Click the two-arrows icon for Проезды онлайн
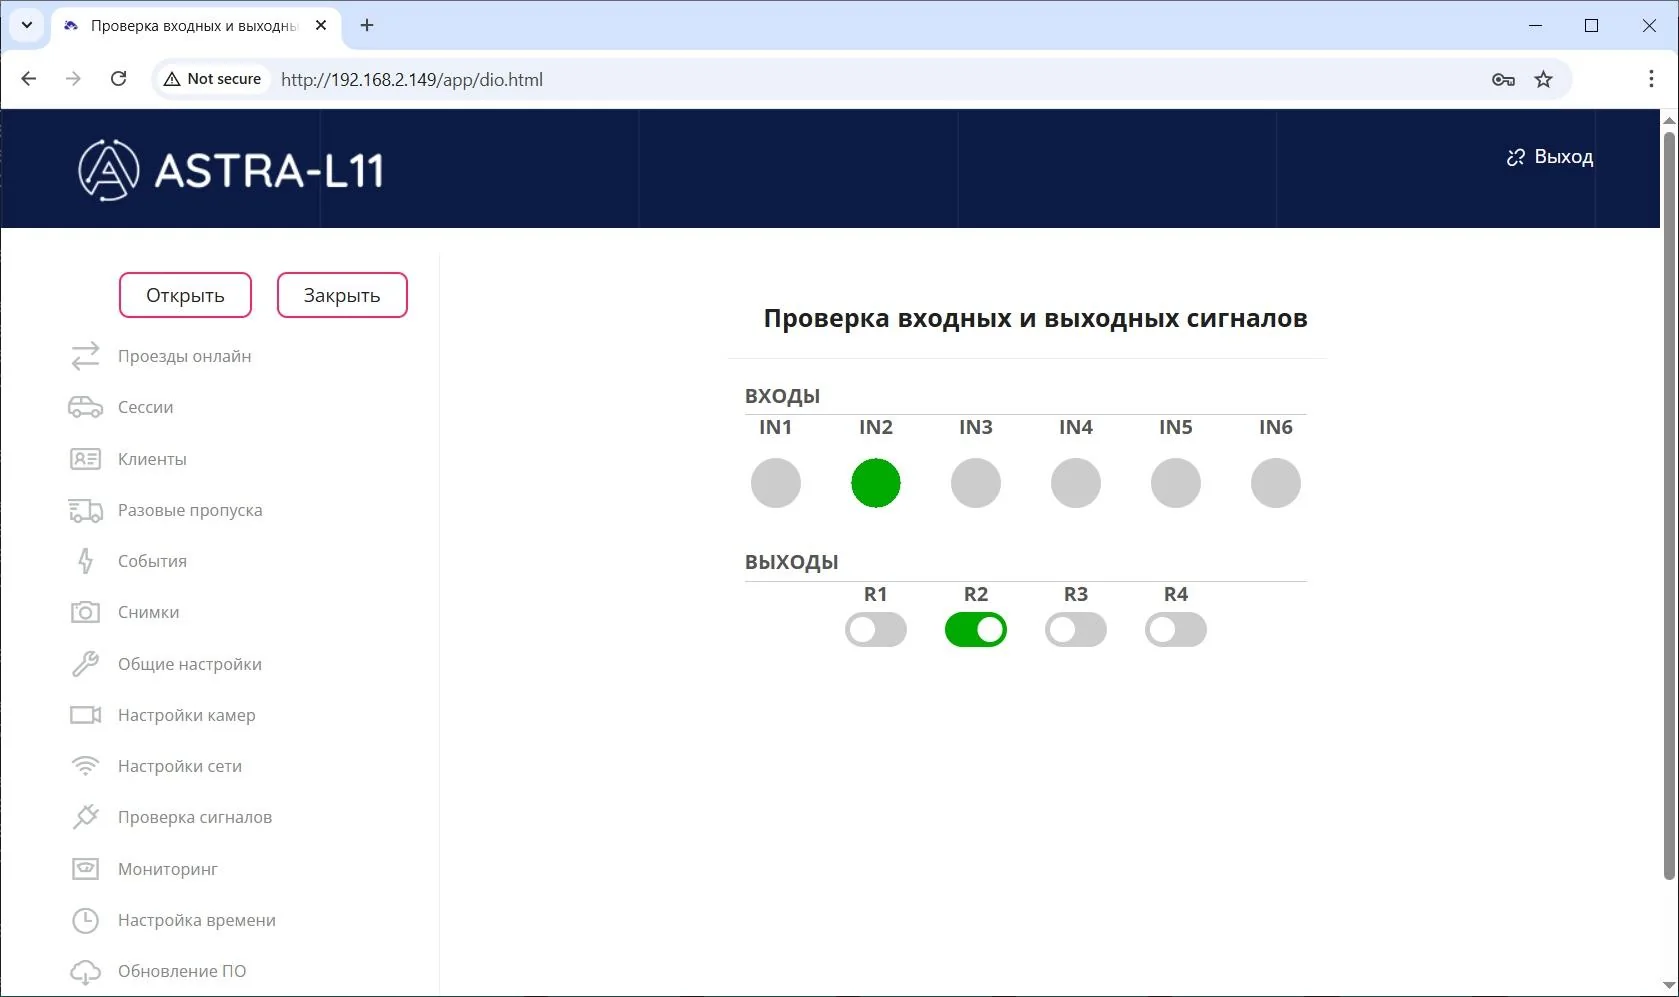1679x997 pixels. coord(85,356)
